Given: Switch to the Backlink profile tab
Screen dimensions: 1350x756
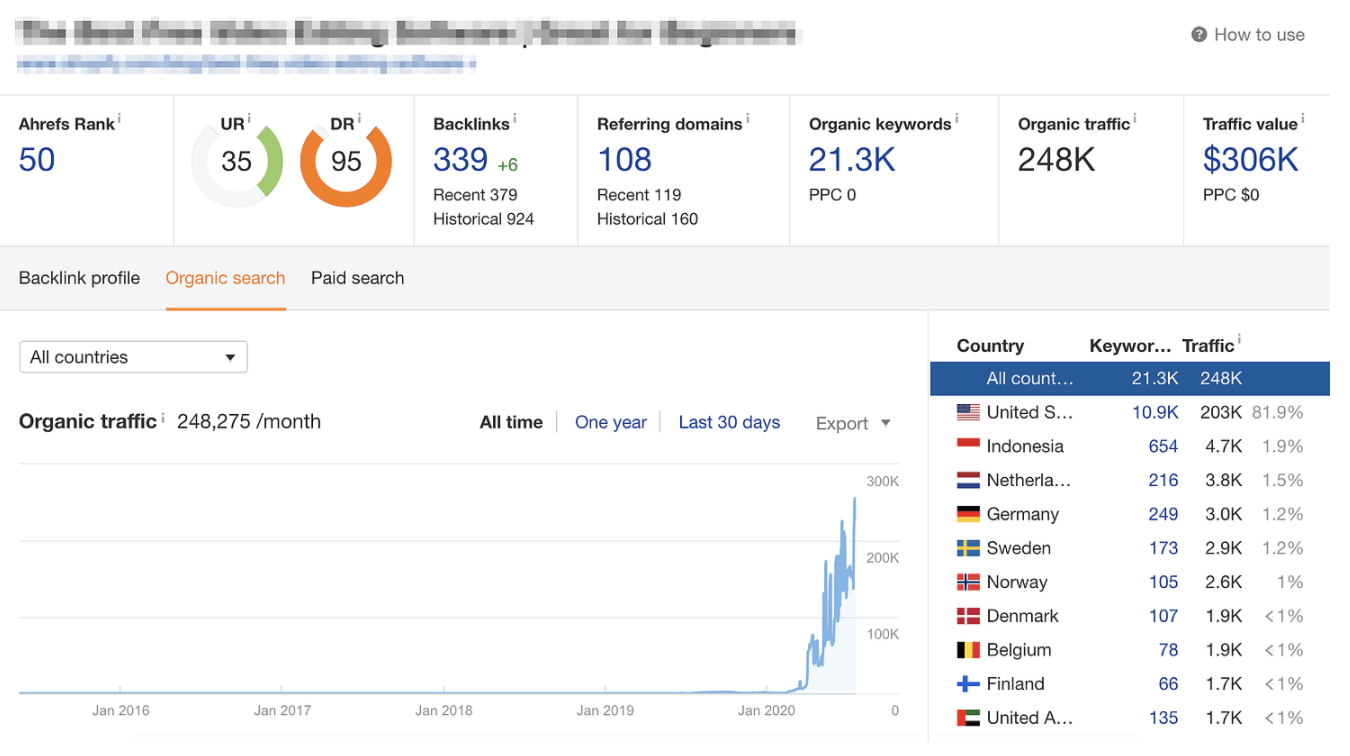Looking at the screenshot, I should click(79, 278).
